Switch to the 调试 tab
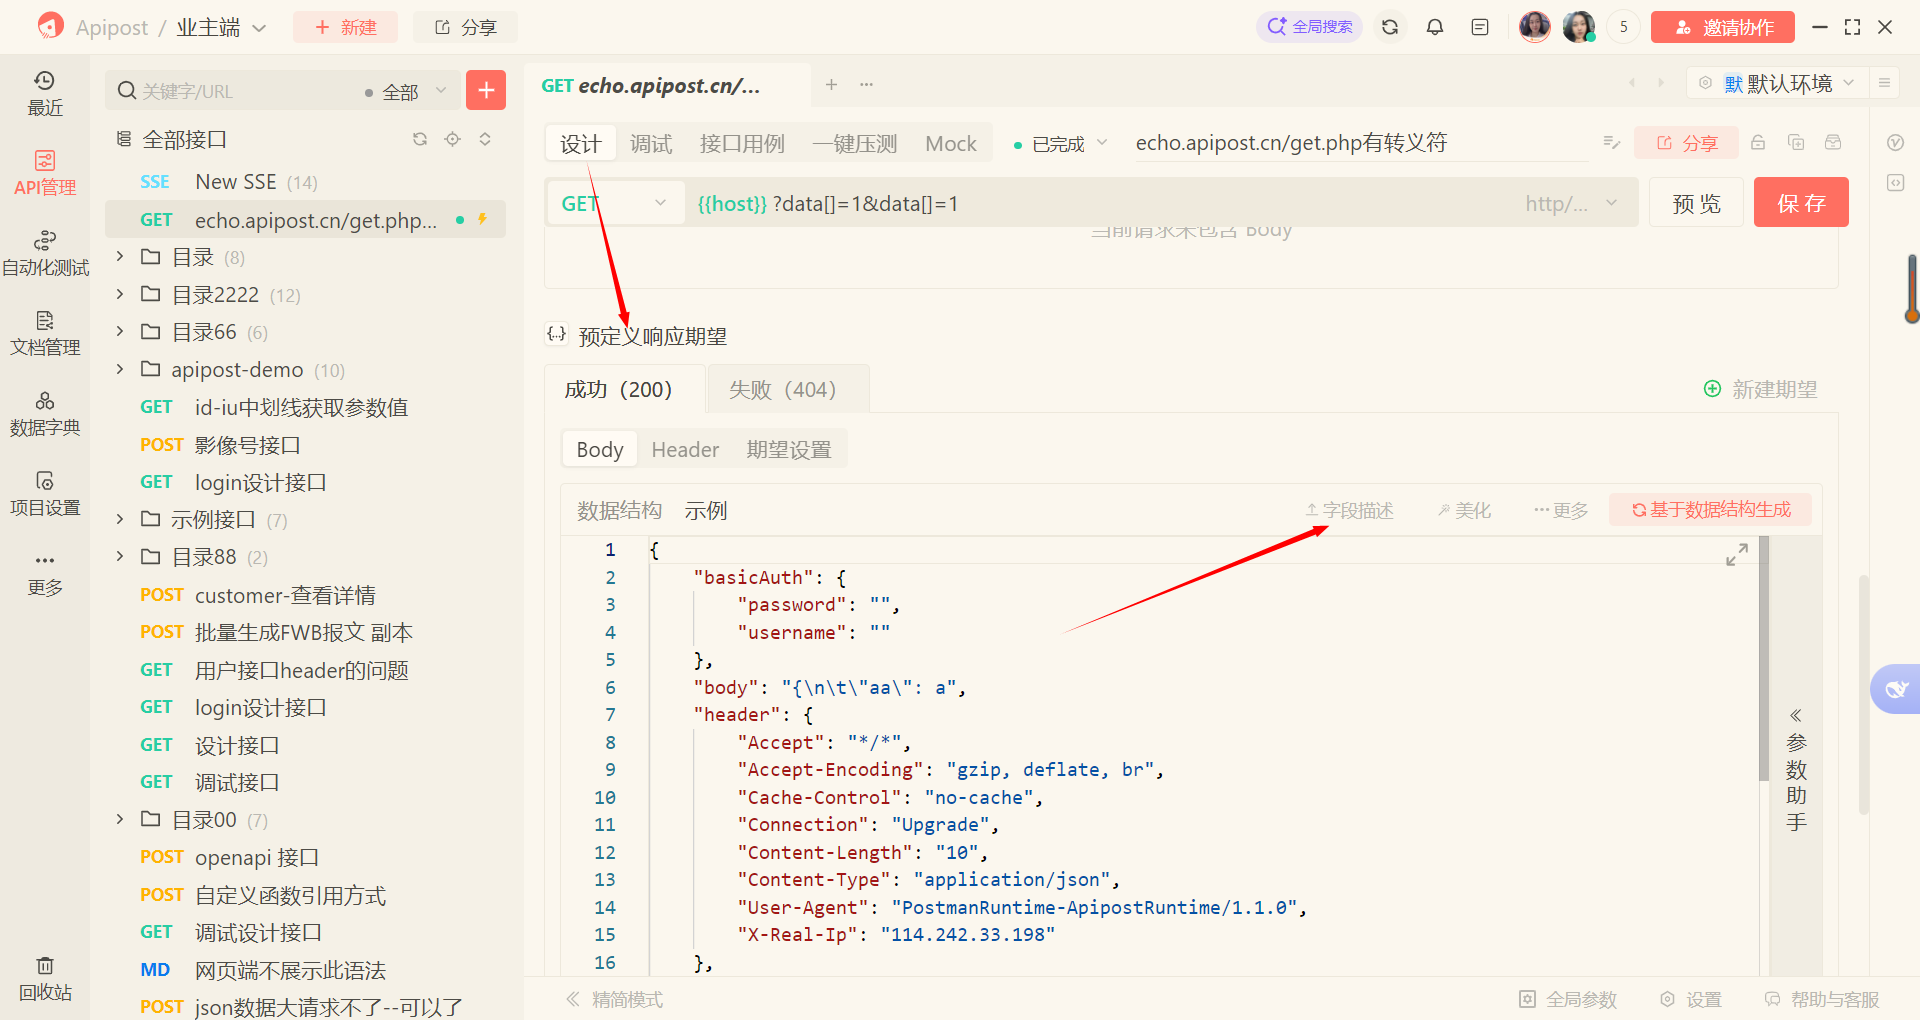The image size is (1920, 1020). coord(651,144)
